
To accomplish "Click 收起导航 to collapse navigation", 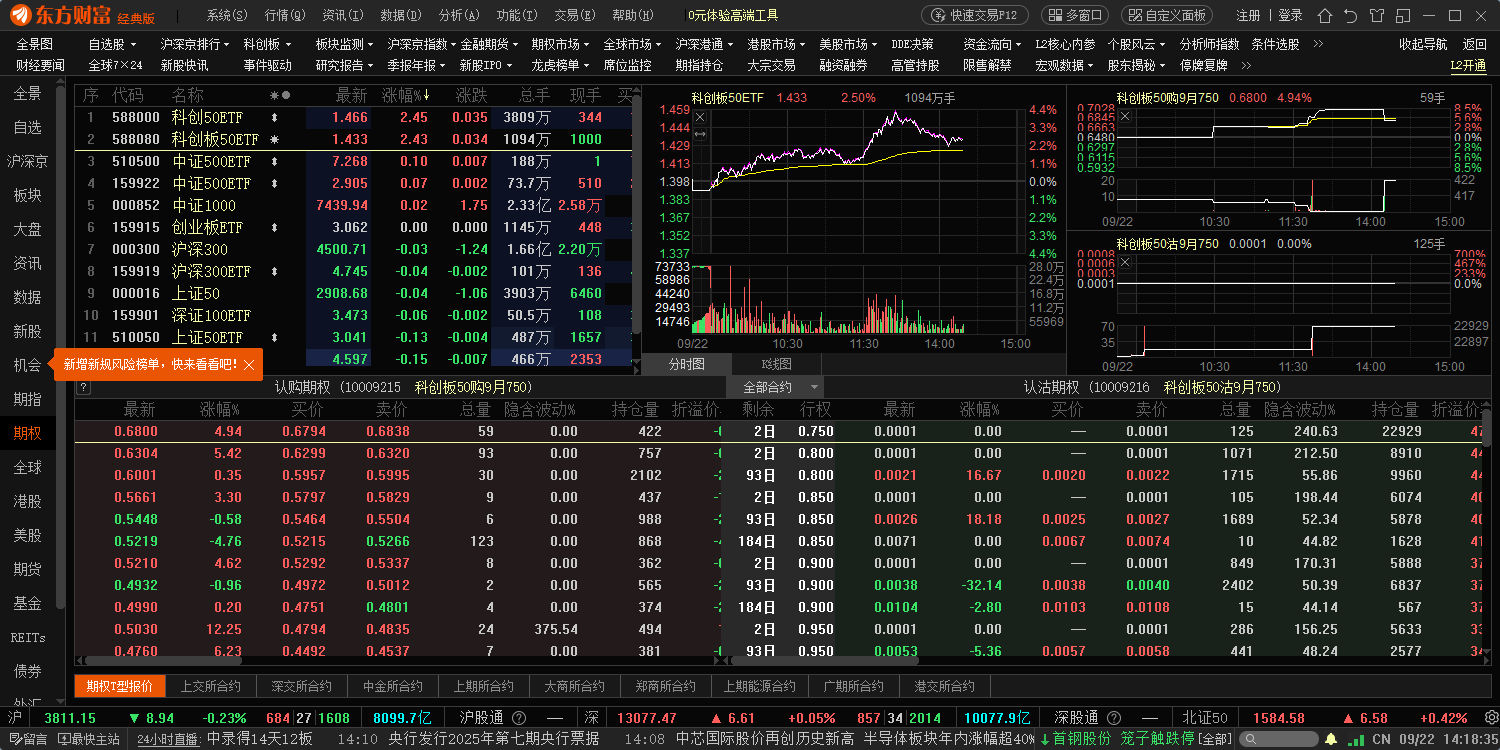I will [1423, 44].
